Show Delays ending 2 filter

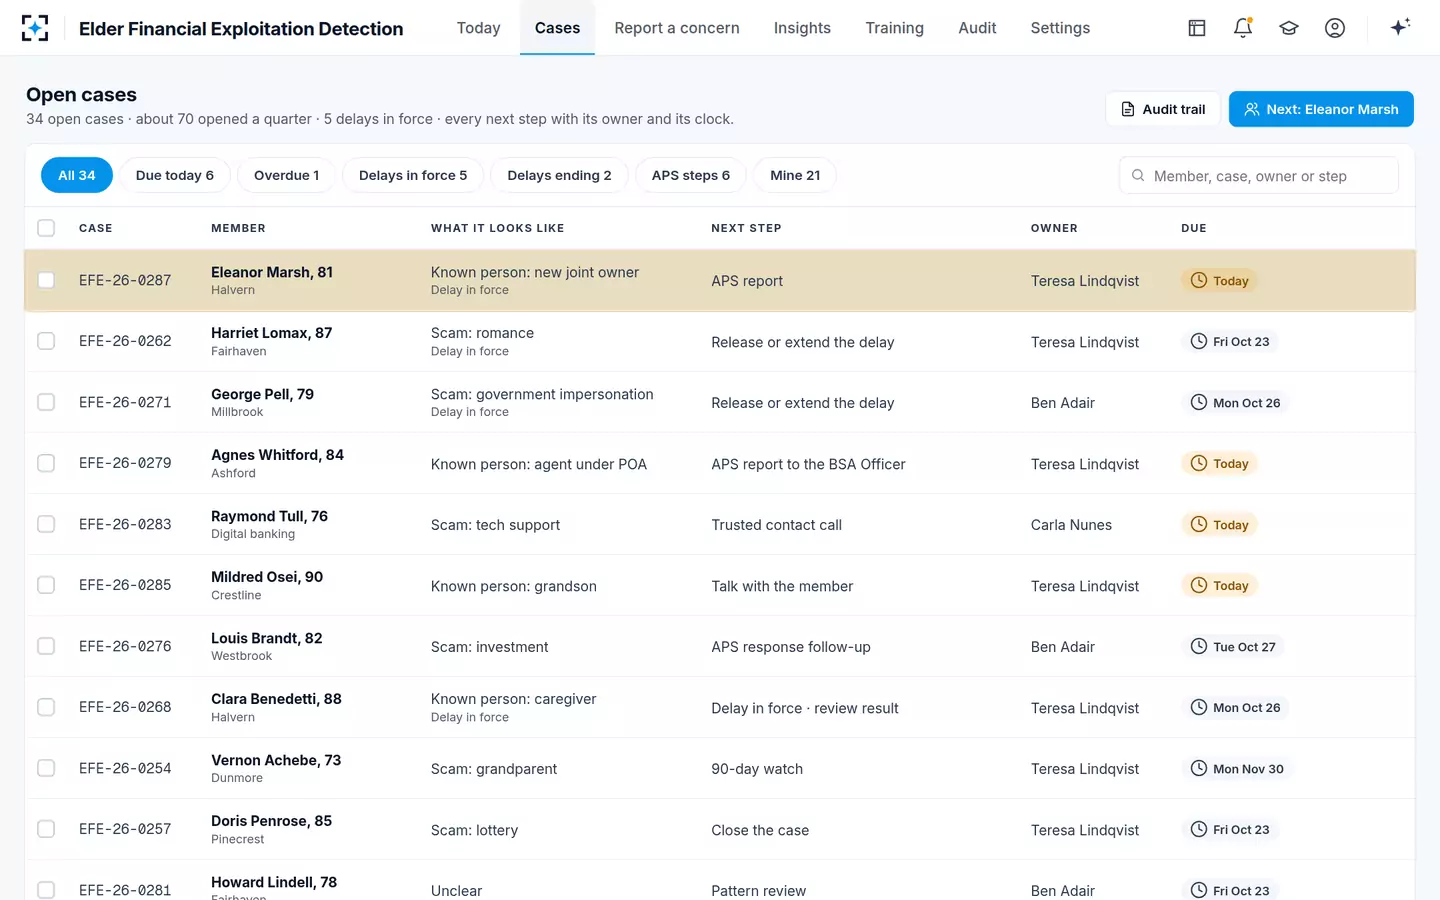coord(559,175)
